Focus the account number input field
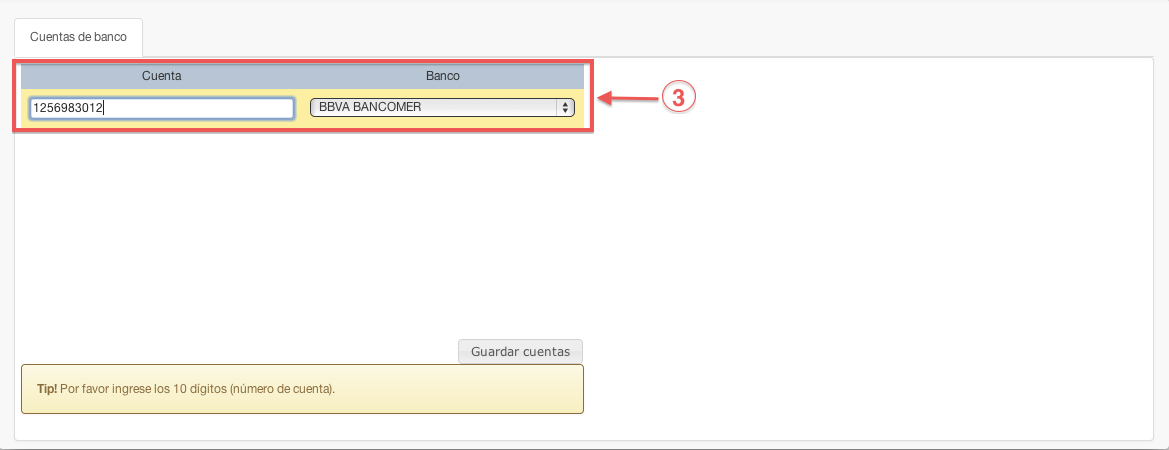The height and width of the screenshot is (450, 1169). pyautogui.click(x=162, y=108)
